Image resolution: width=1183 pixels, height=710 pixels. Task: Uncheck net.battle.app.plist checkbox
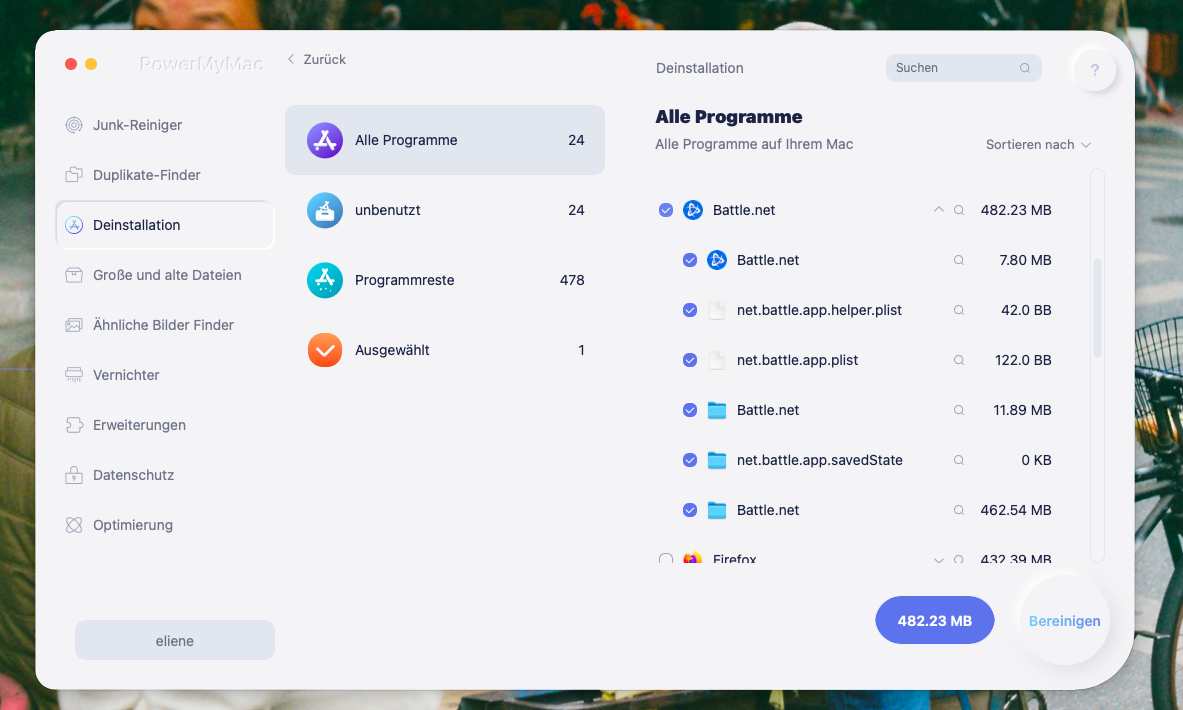pos(690,360)
